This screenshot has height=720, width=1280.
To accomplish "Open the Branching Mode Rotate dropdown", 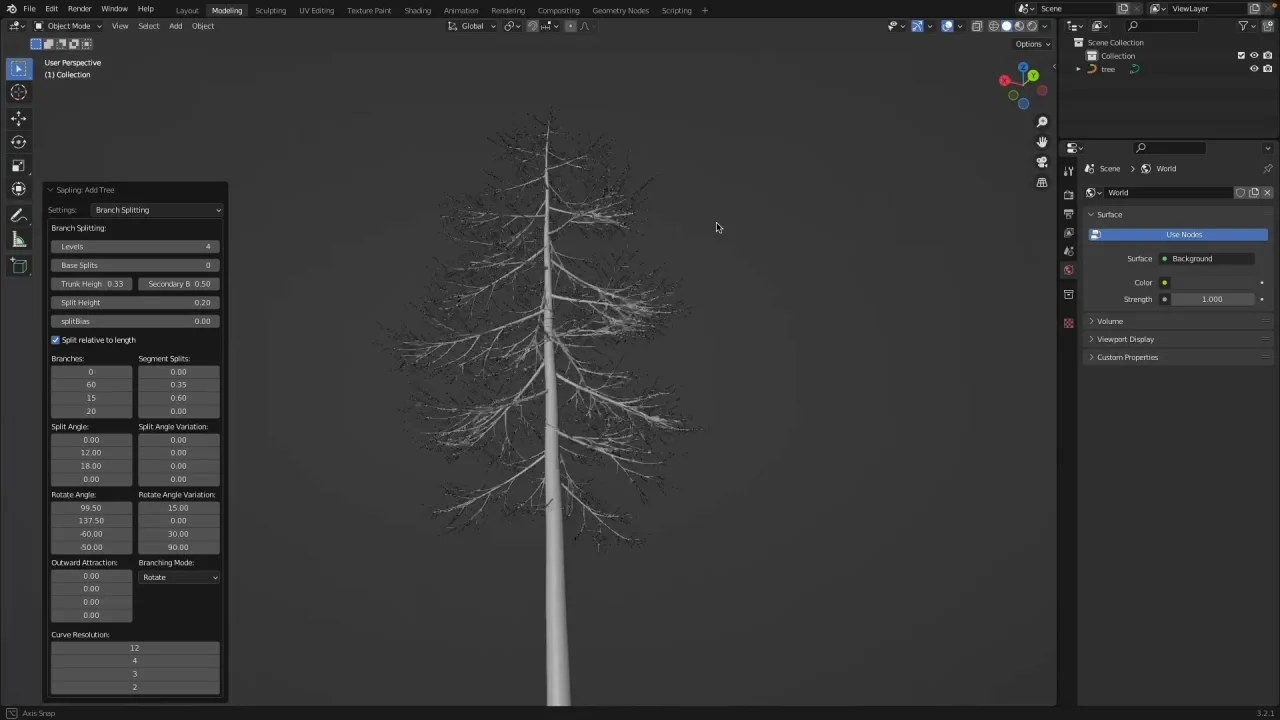I will (x=179, y=577).
